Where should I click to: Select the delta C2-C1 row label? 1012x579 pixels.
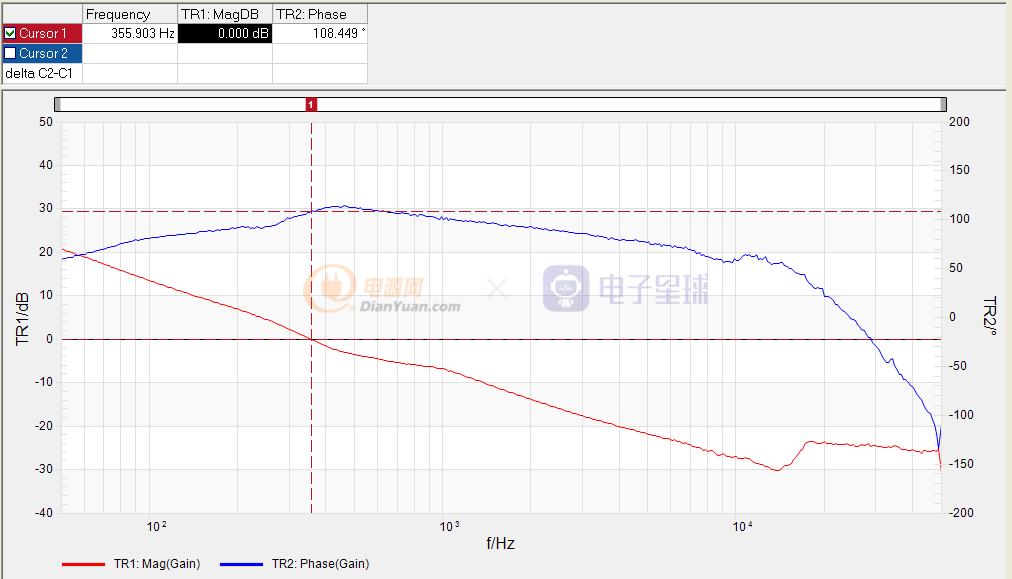tap(42, 73)
